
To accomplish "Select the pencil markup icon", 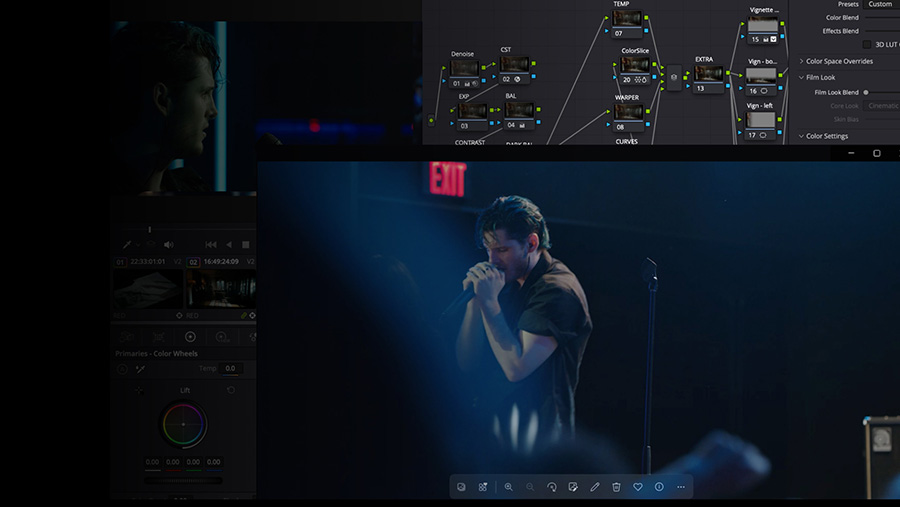I will coord(595,487).
